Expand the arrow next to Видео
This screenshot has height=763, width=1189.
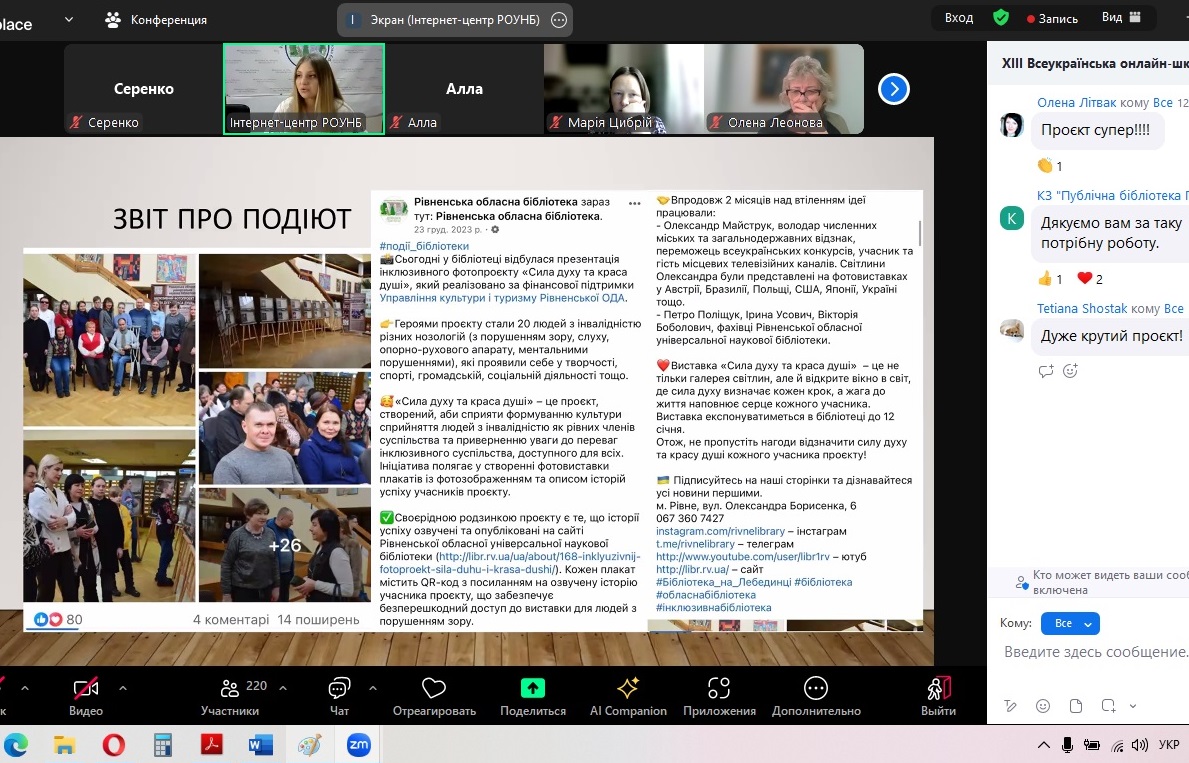pos(123,688)
